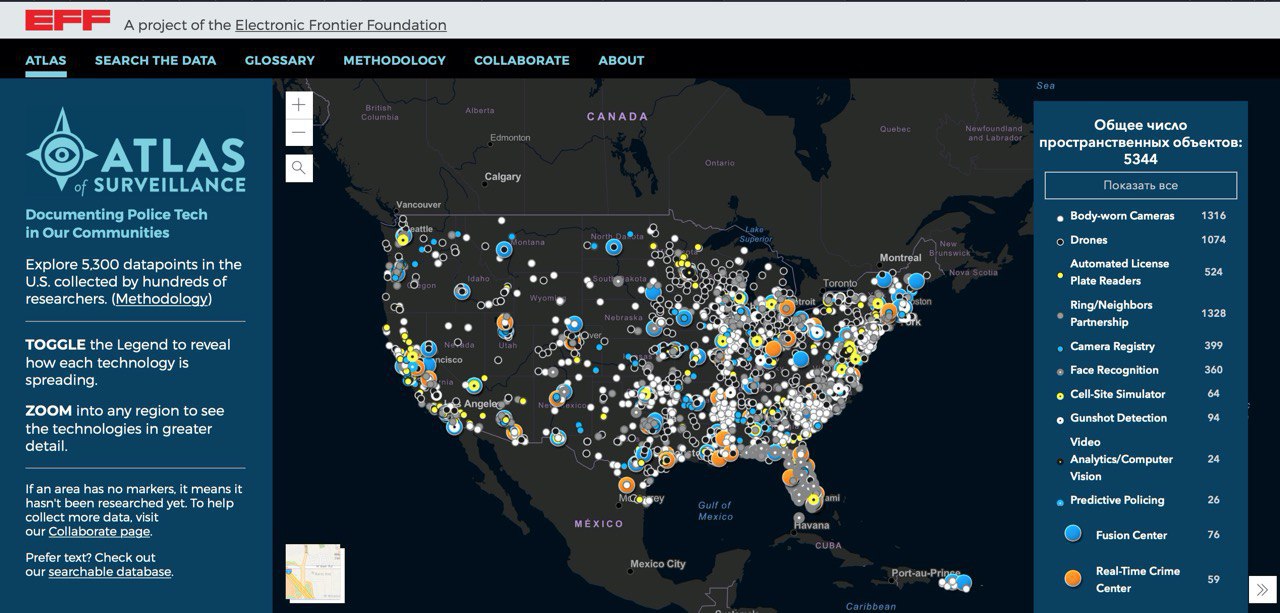Click the Gulf of Mexico map label

pyautogui.click(x=715, y=511)
